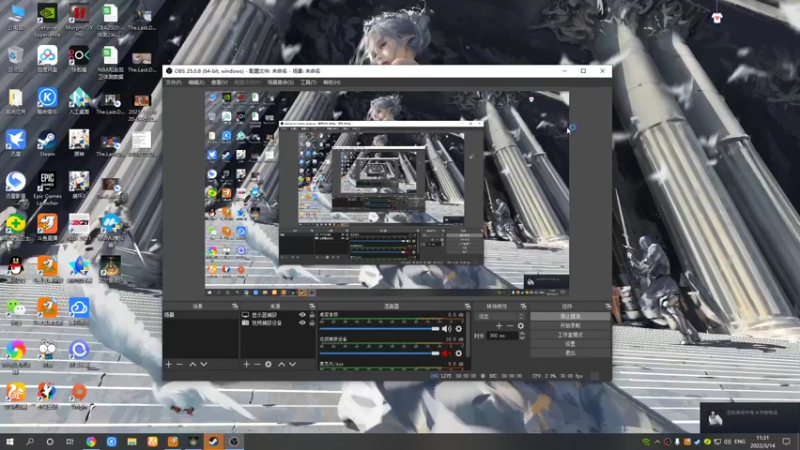Mute the Desktop Audio (桌面音频) speaker

446,329
